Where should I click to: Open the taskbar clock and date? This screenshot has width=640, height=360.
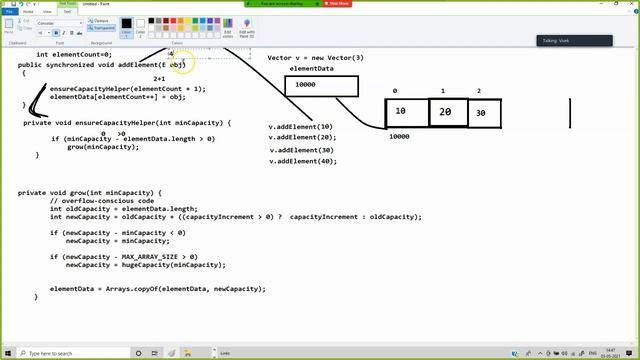611,353
